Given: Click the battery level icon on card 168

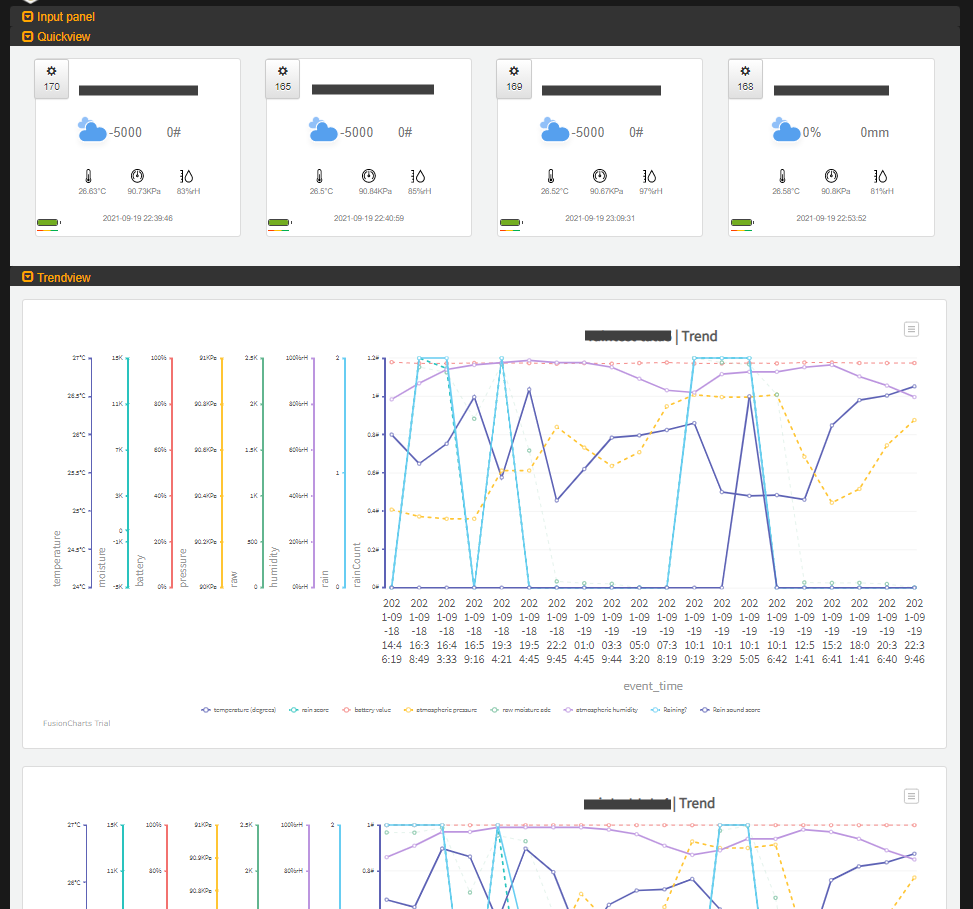Looking at the screenshot, I should (742, 223).
